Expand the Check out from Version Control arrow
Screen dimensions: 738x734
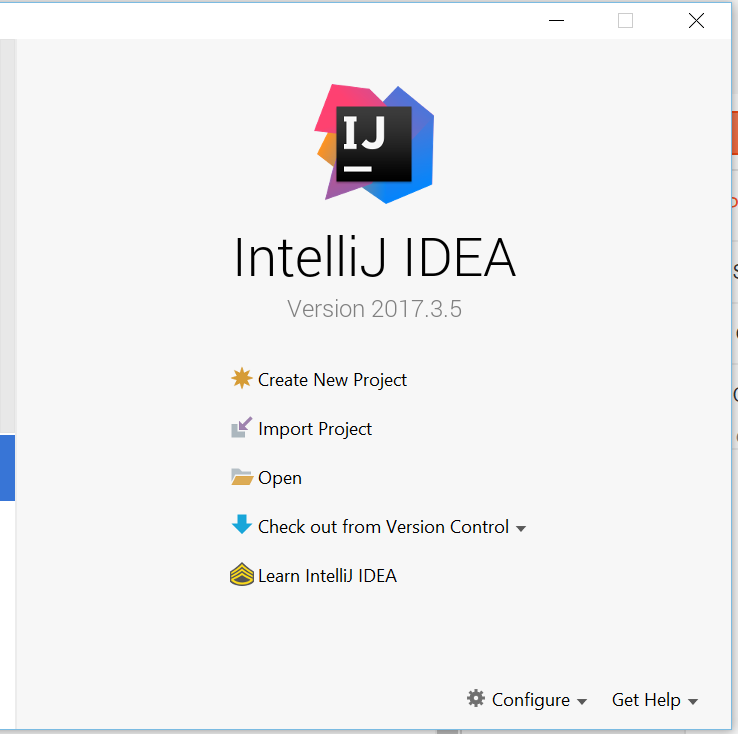(x=521, y=529)
